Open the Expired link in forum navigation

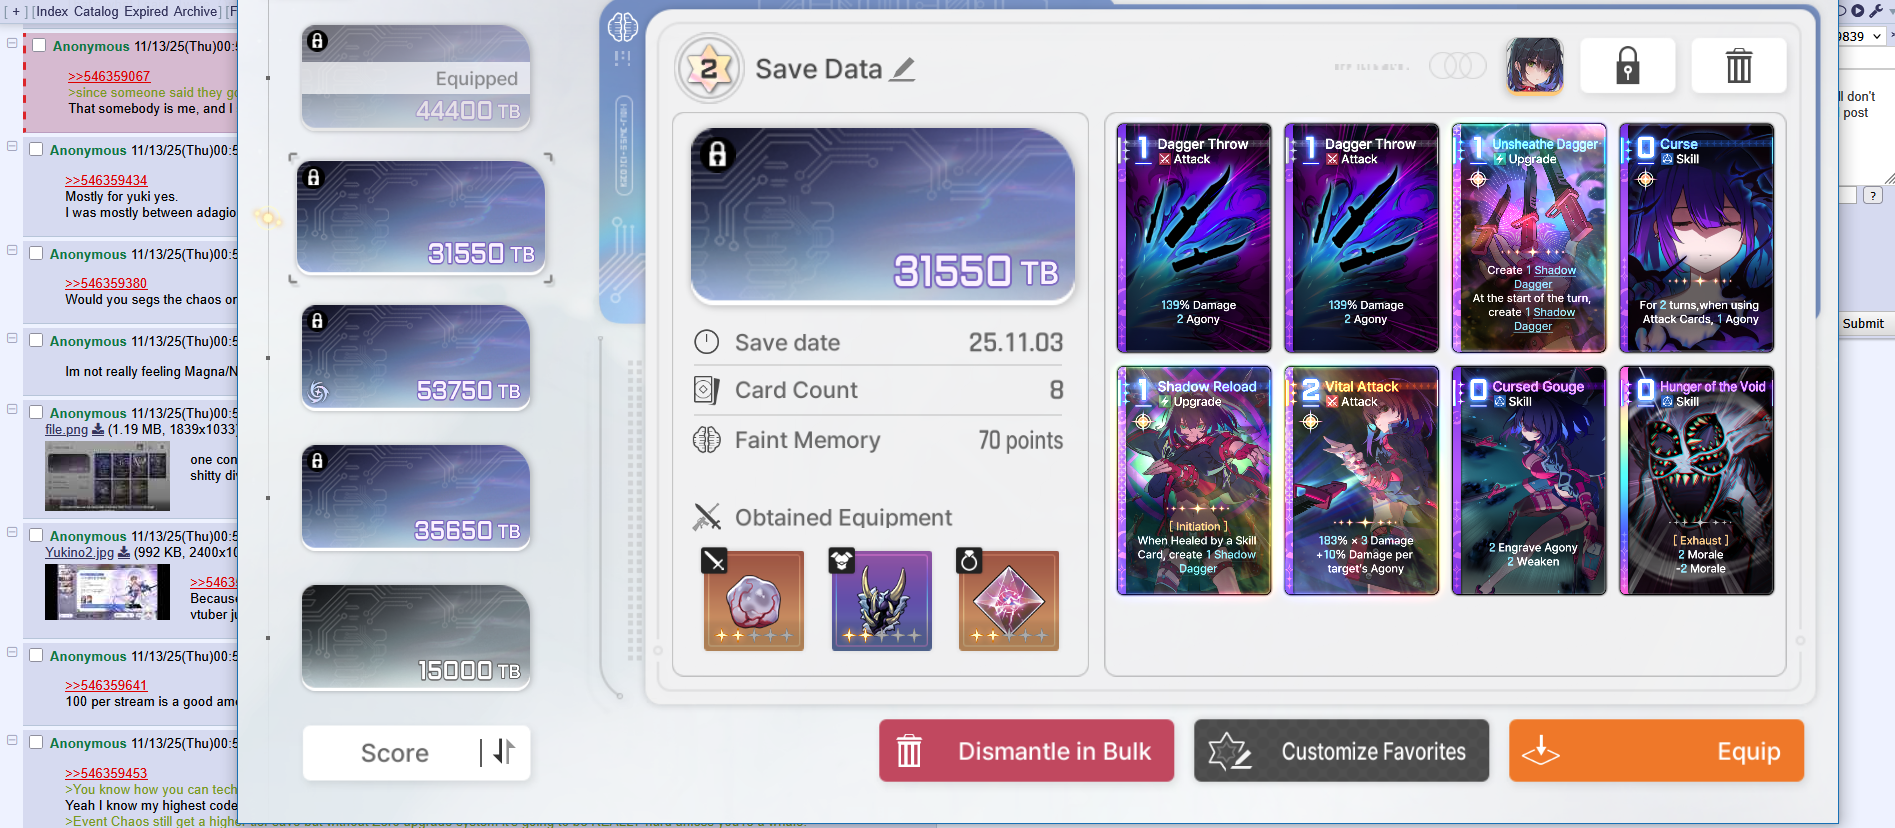click(146, 11)
